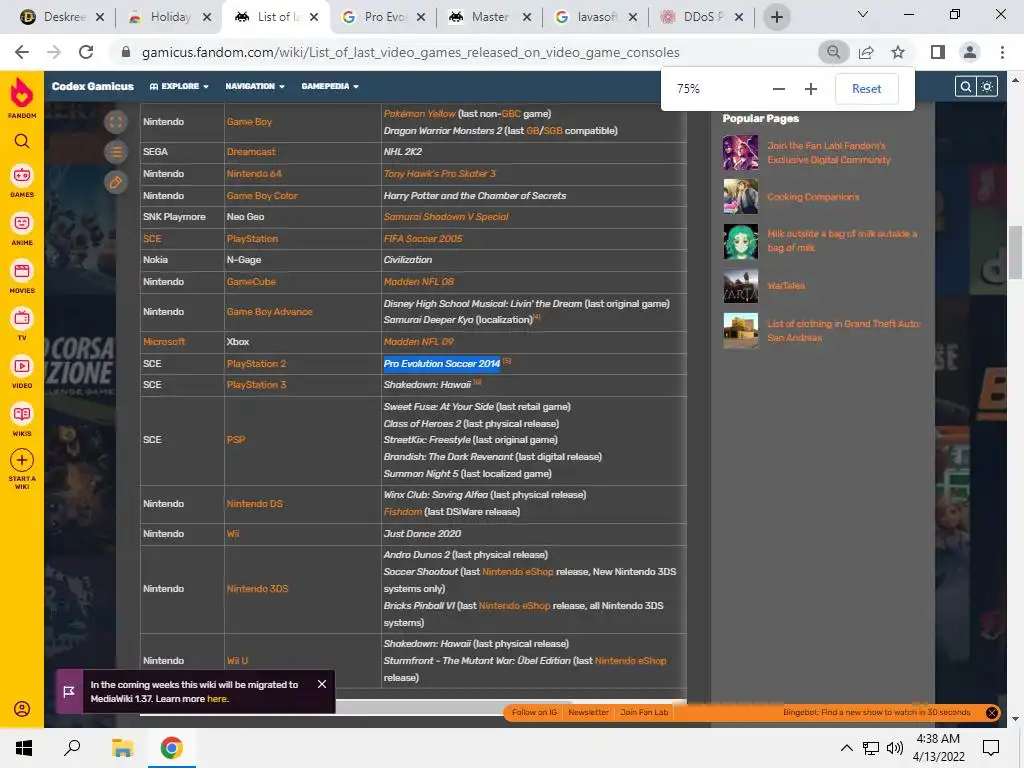The width and height of the screenshot is (1024, 768).
Task: View site information via the lock icon
Action: click(x=126, y=52)
